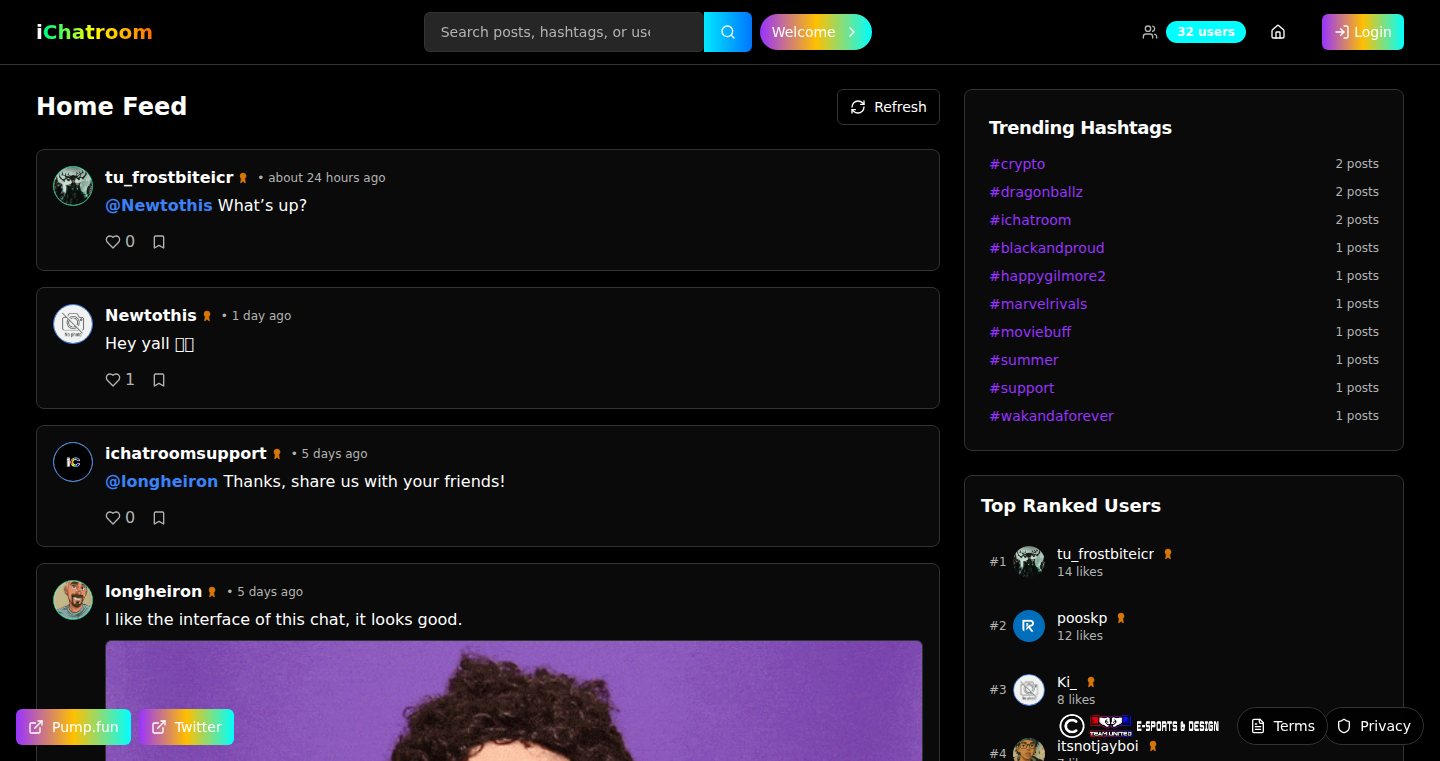Click the copyright symbol icon
Image resolution: width=1440 pixels, height=761 pixels.
pyautogui.click(x=1071, y=726)
